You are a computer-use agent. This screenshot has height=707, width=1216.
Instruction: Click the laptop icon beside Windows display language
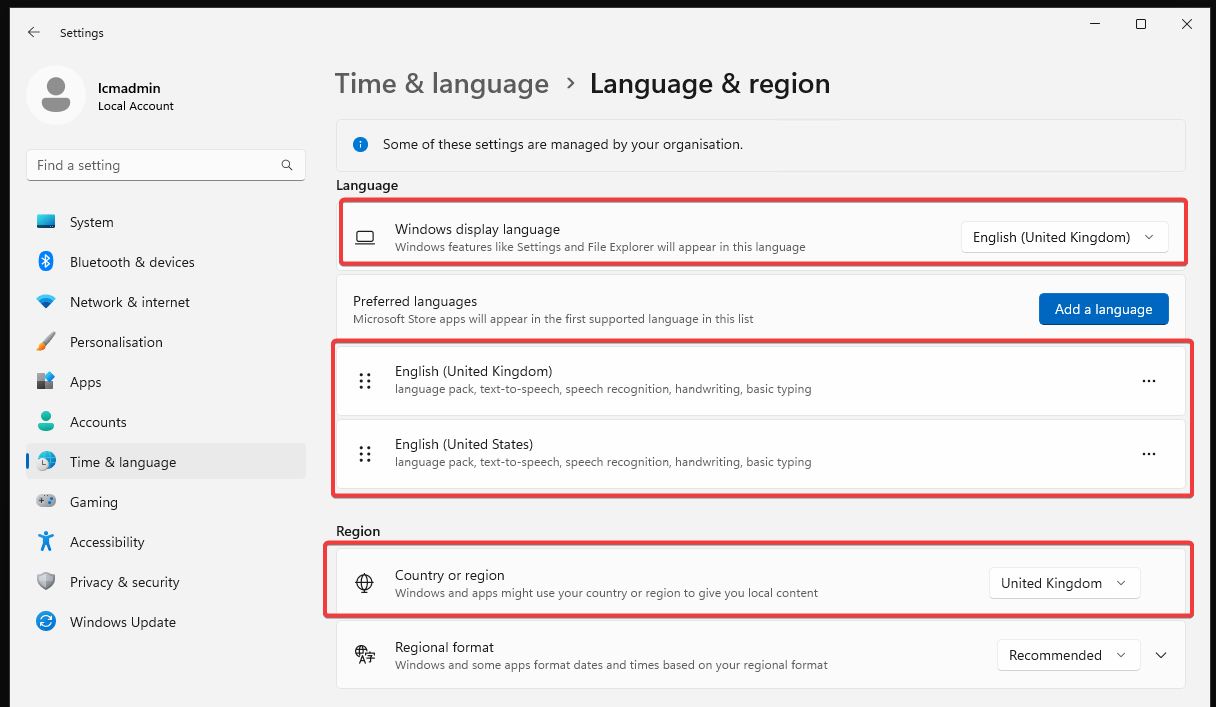point(365,238)
